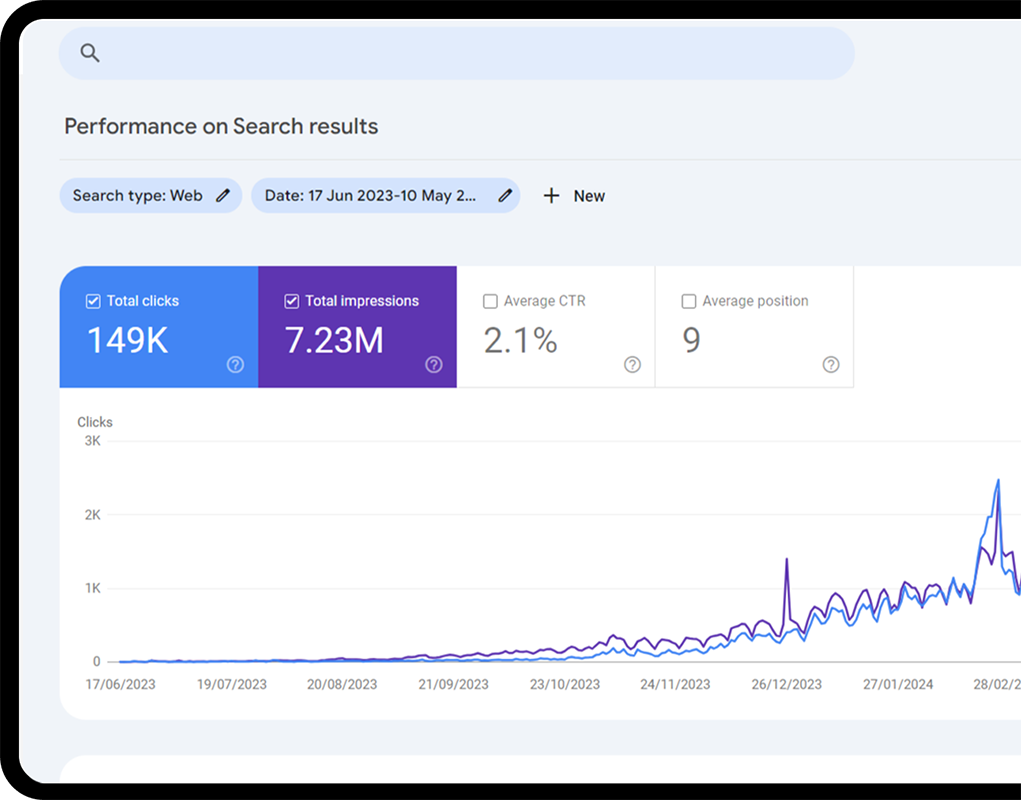The width and height of the screenshot is (1021, 800).
Task: Open the help tooltip on Total impressions card
Action: click(x=433, y=365)
